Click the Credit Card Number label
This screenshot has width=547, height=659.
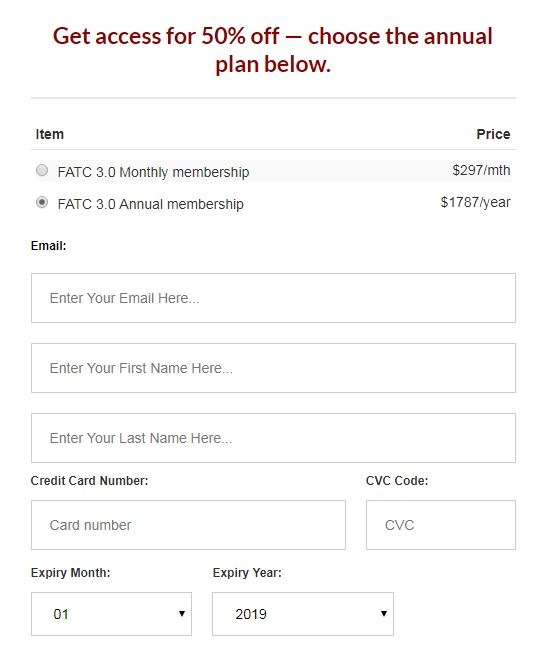(x=89, y=480)
